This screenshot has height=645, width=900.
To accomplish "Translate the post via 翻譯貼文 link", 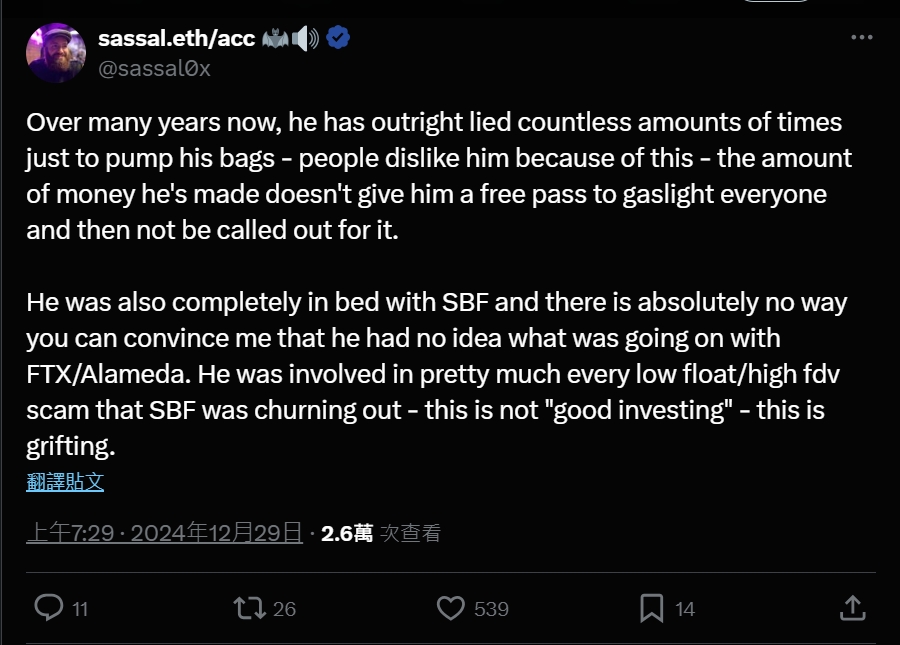I will pyautogui.click(x=65, y=481).
